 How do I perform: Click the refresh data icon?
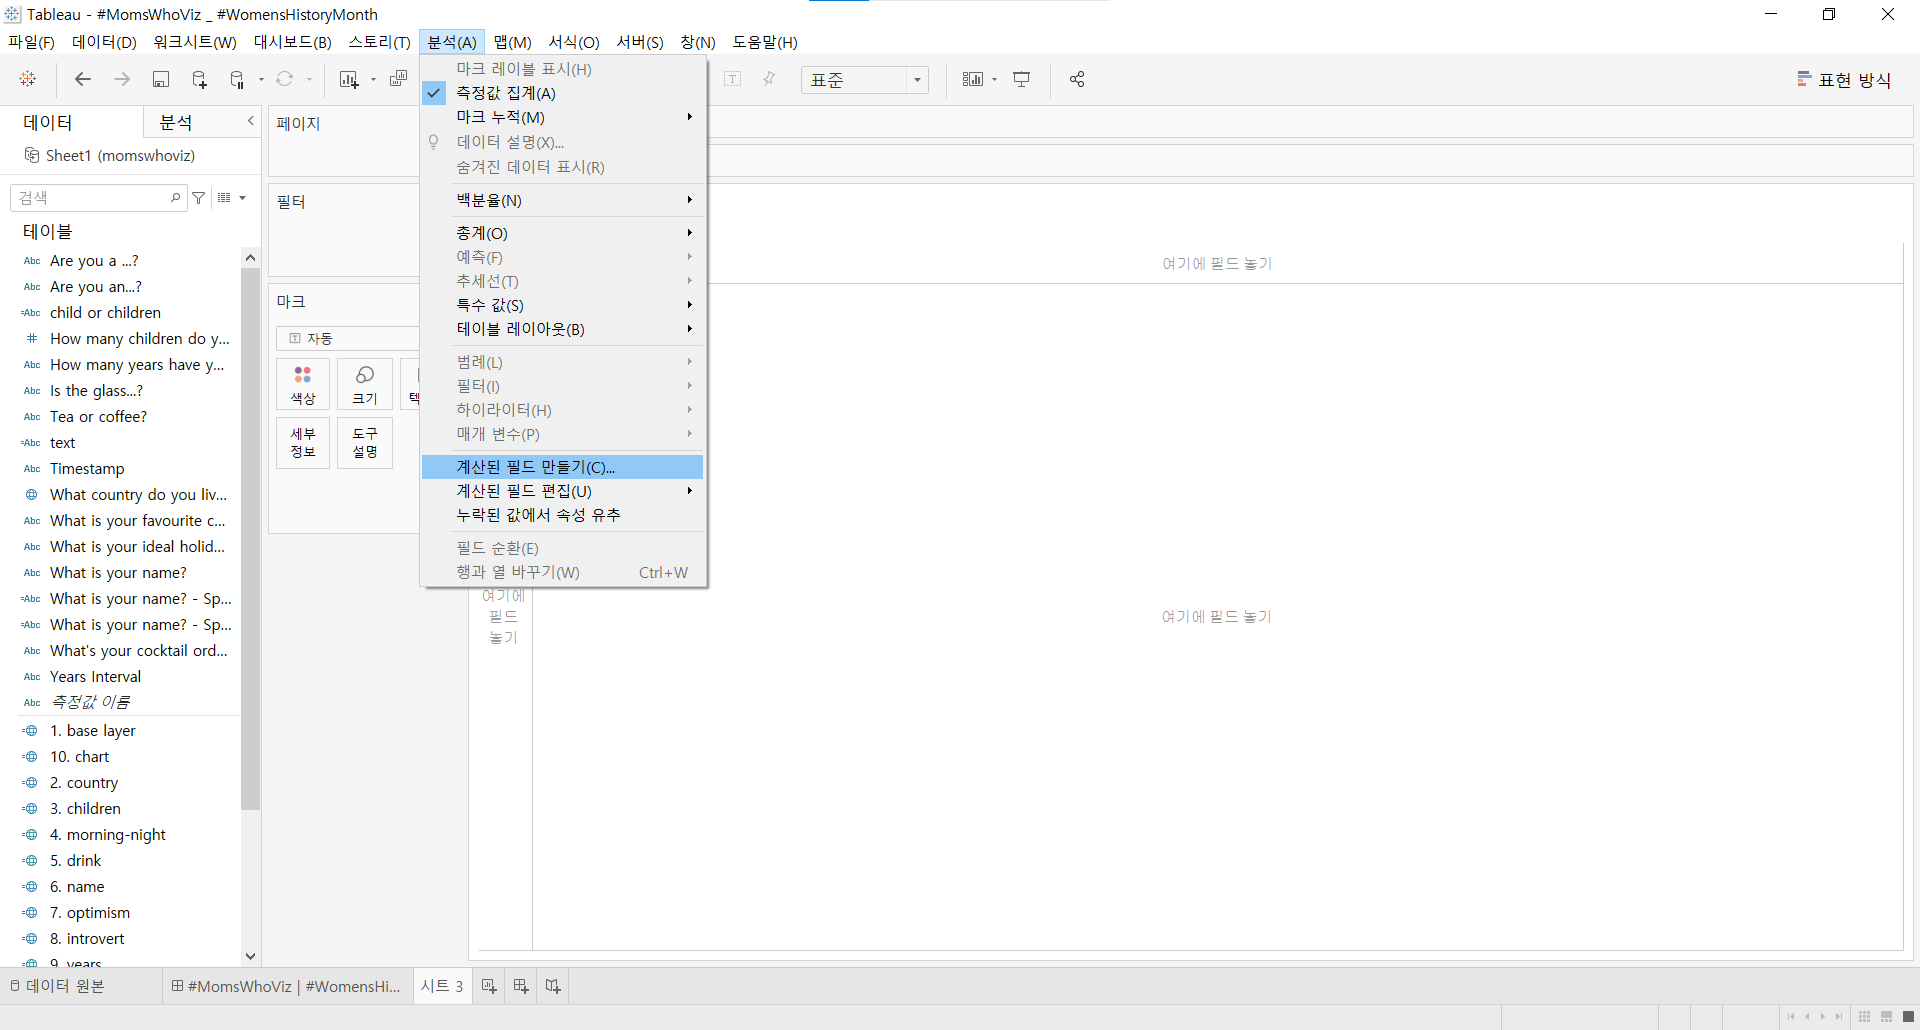point(285,79)
